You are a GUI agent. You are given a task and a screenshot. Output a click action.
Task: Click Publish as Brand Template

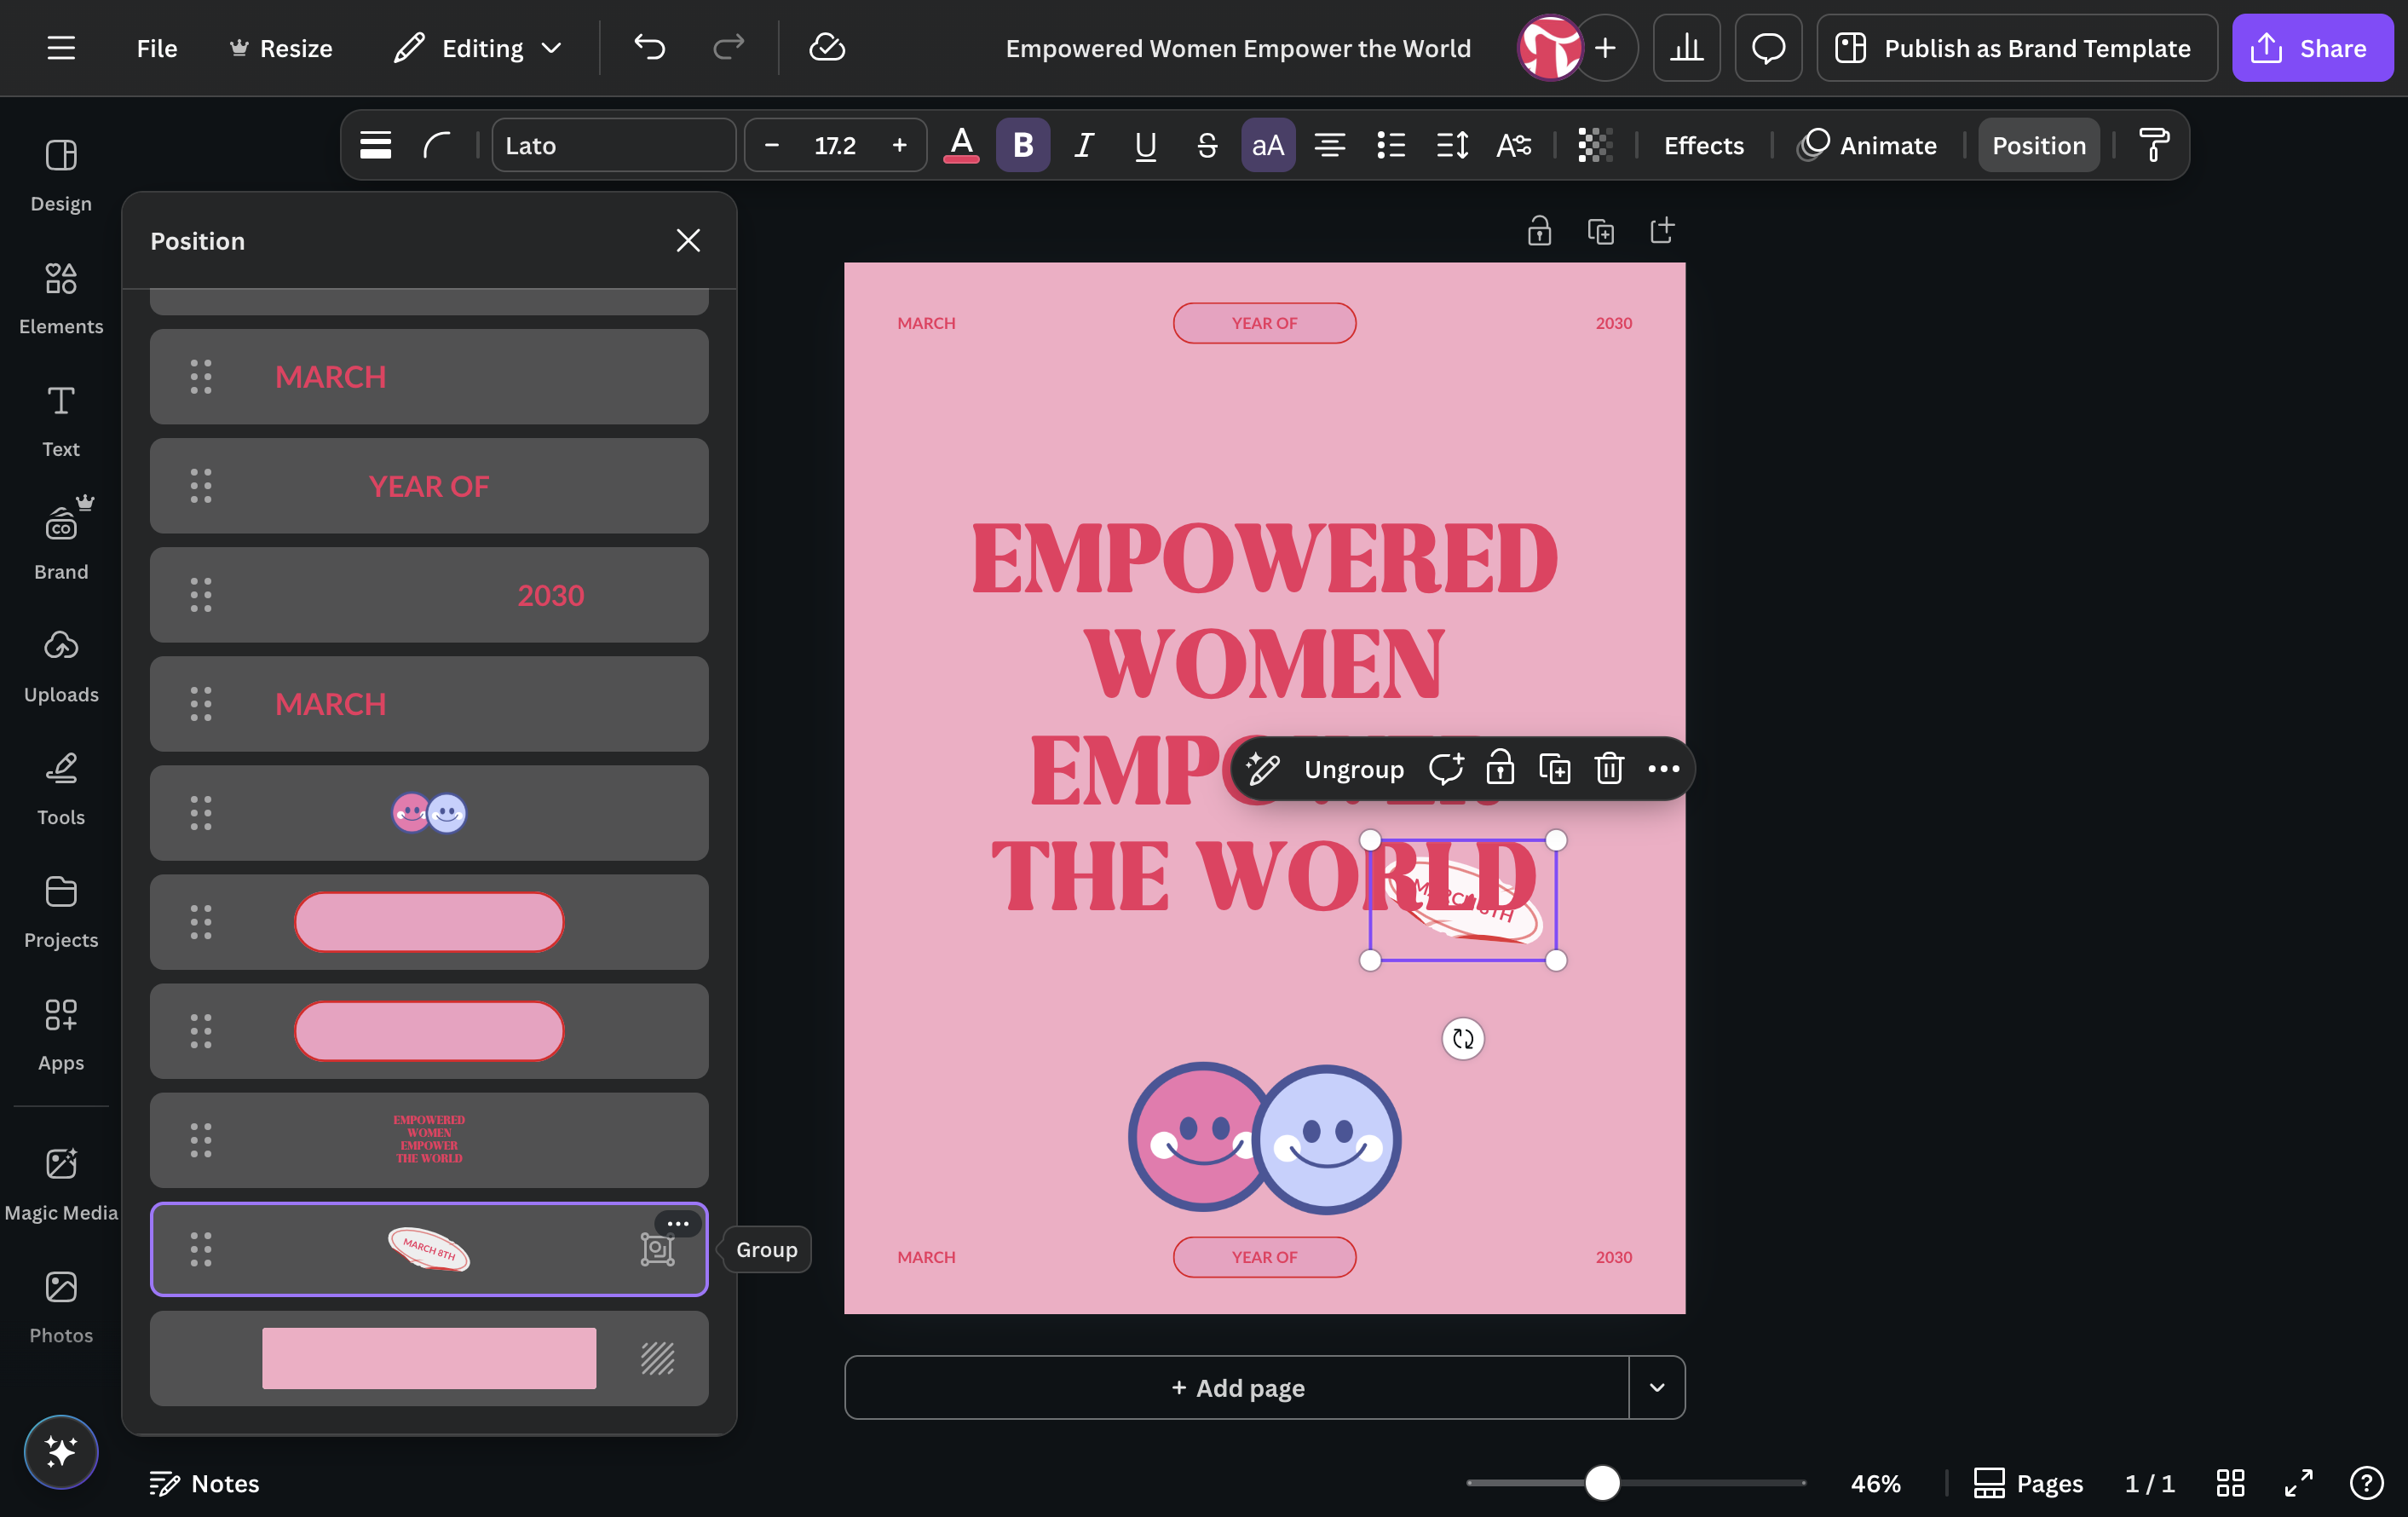(2016, 48)
